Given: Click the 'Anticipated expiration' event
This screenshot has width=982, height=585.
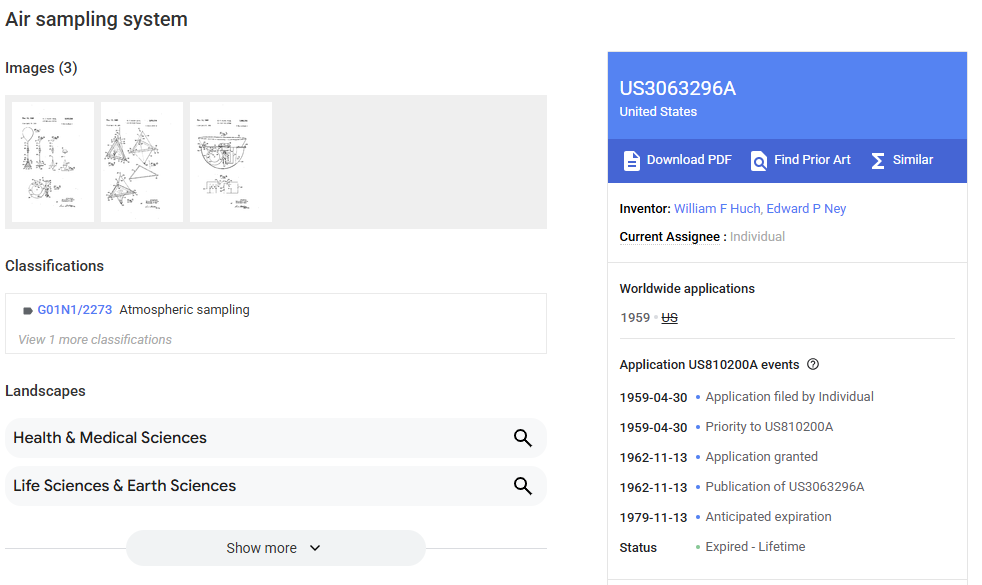Looking at the screenshot, I should (x=768, y=517).
